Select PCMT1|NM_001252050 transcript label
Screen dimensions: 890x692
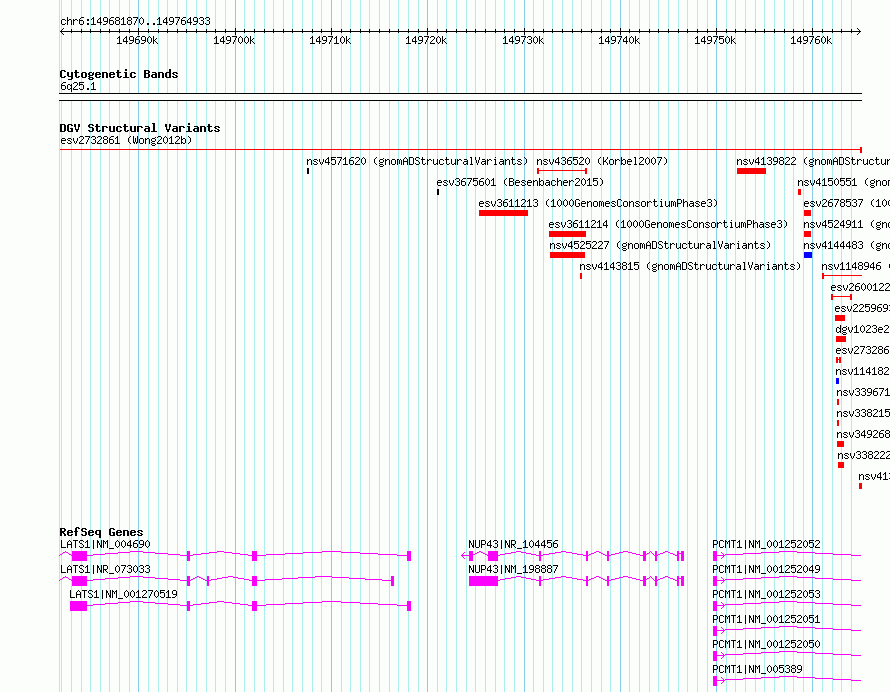point(766,644)
